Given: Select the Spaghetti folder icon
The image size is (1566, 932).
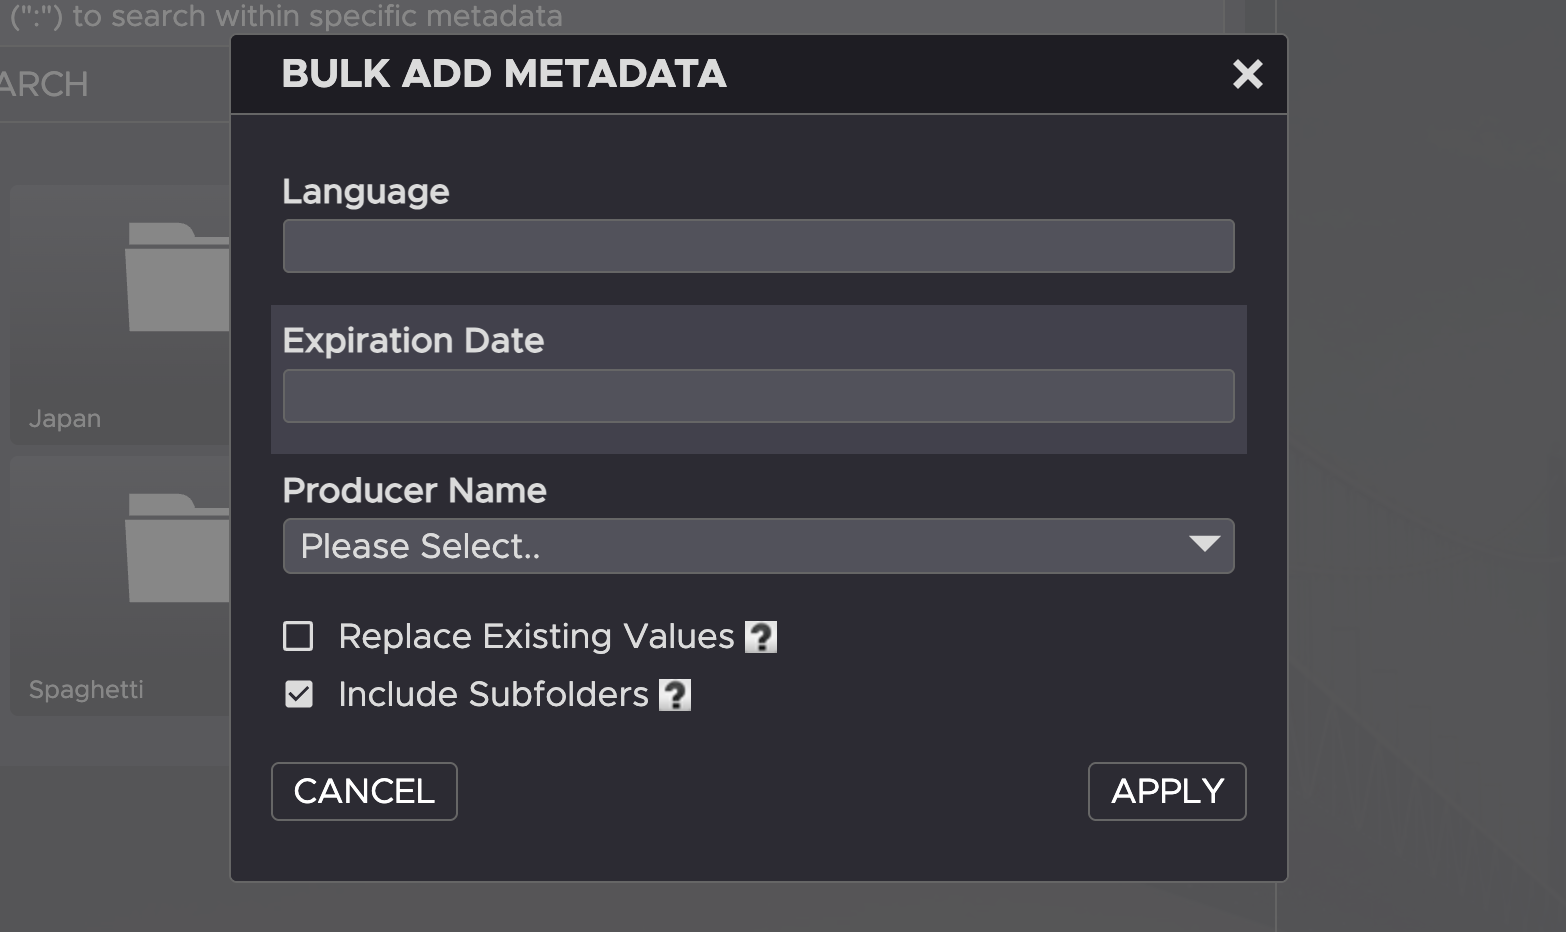Looking at the screenshot, I should coord(177,548).
